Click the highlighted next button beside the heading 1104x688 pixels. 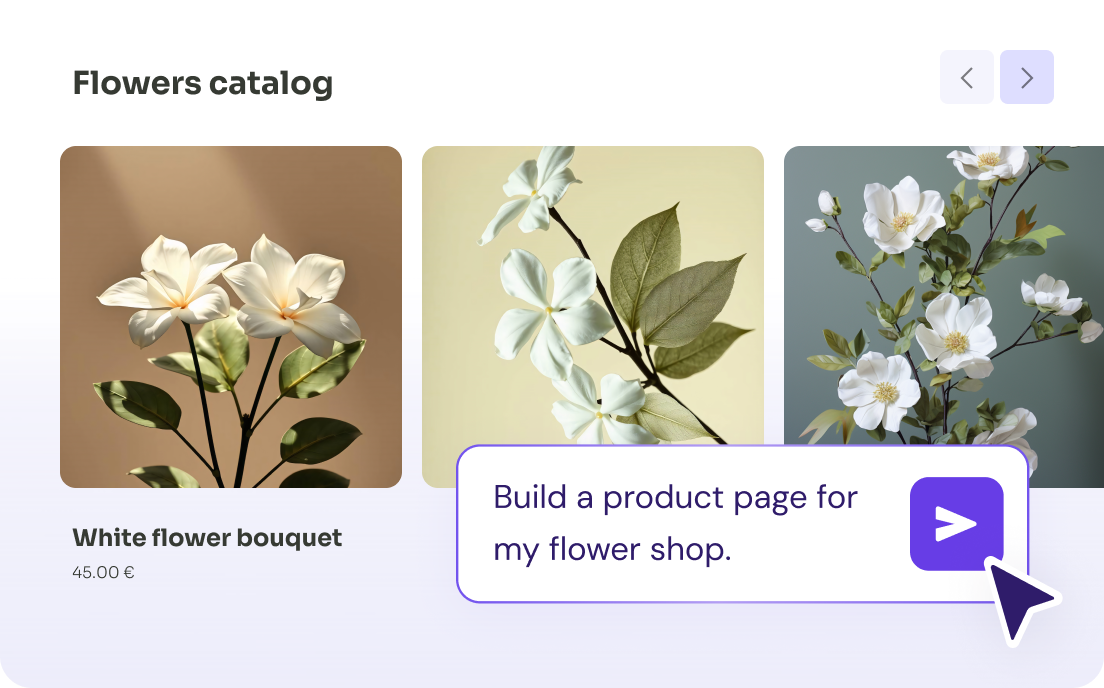(x=1026, y=77)
